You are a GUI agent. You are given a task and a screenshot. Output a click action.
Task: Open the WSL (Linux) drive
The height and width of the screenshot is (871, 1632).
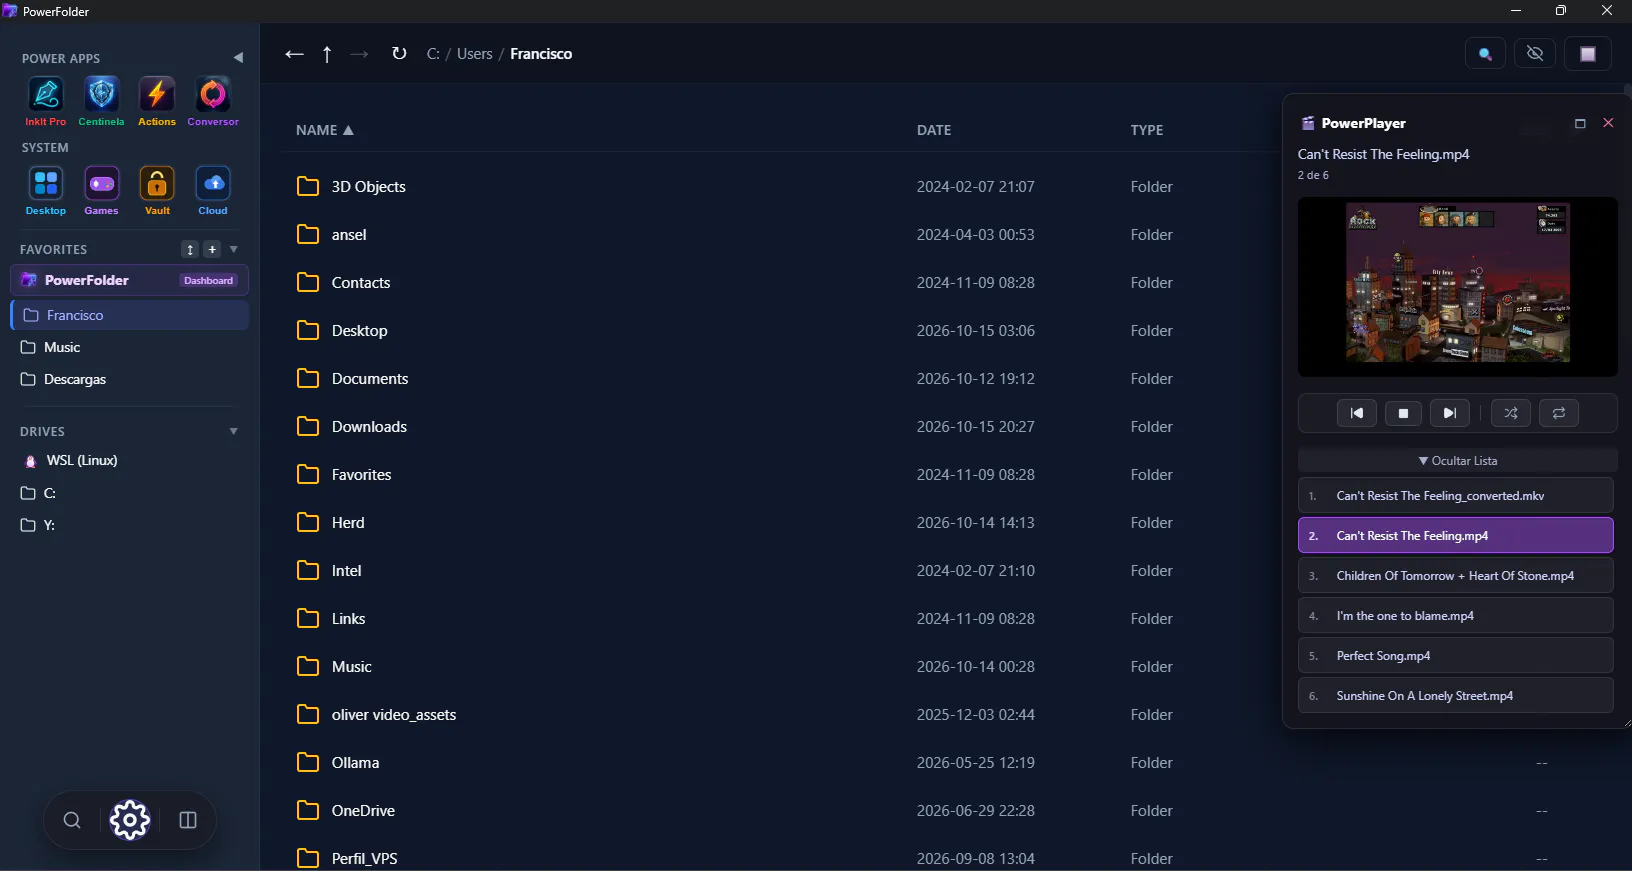130,461
